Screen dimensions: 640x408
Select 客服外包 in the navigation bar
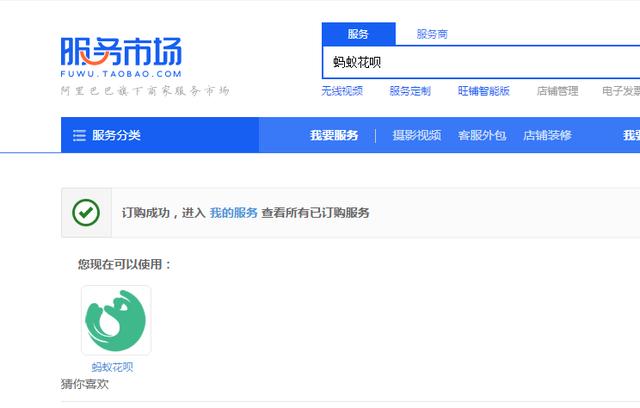click(482, 135)
